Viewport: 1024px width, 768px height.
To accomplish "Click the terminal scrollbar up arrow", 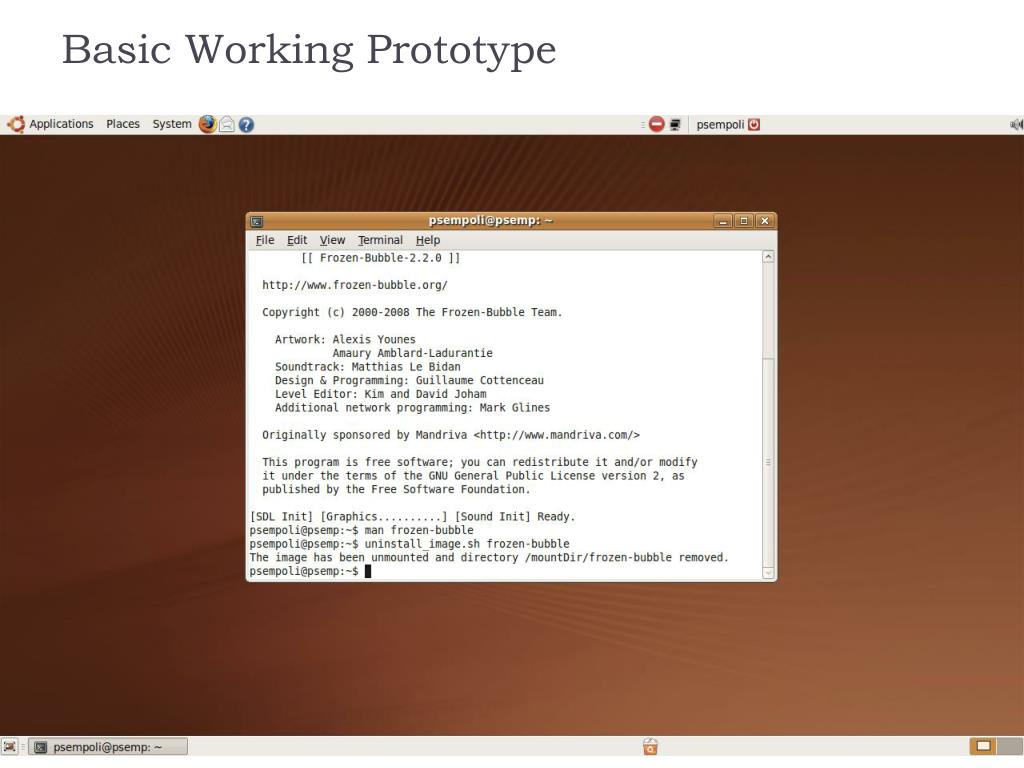I will (x=769, y=257).
